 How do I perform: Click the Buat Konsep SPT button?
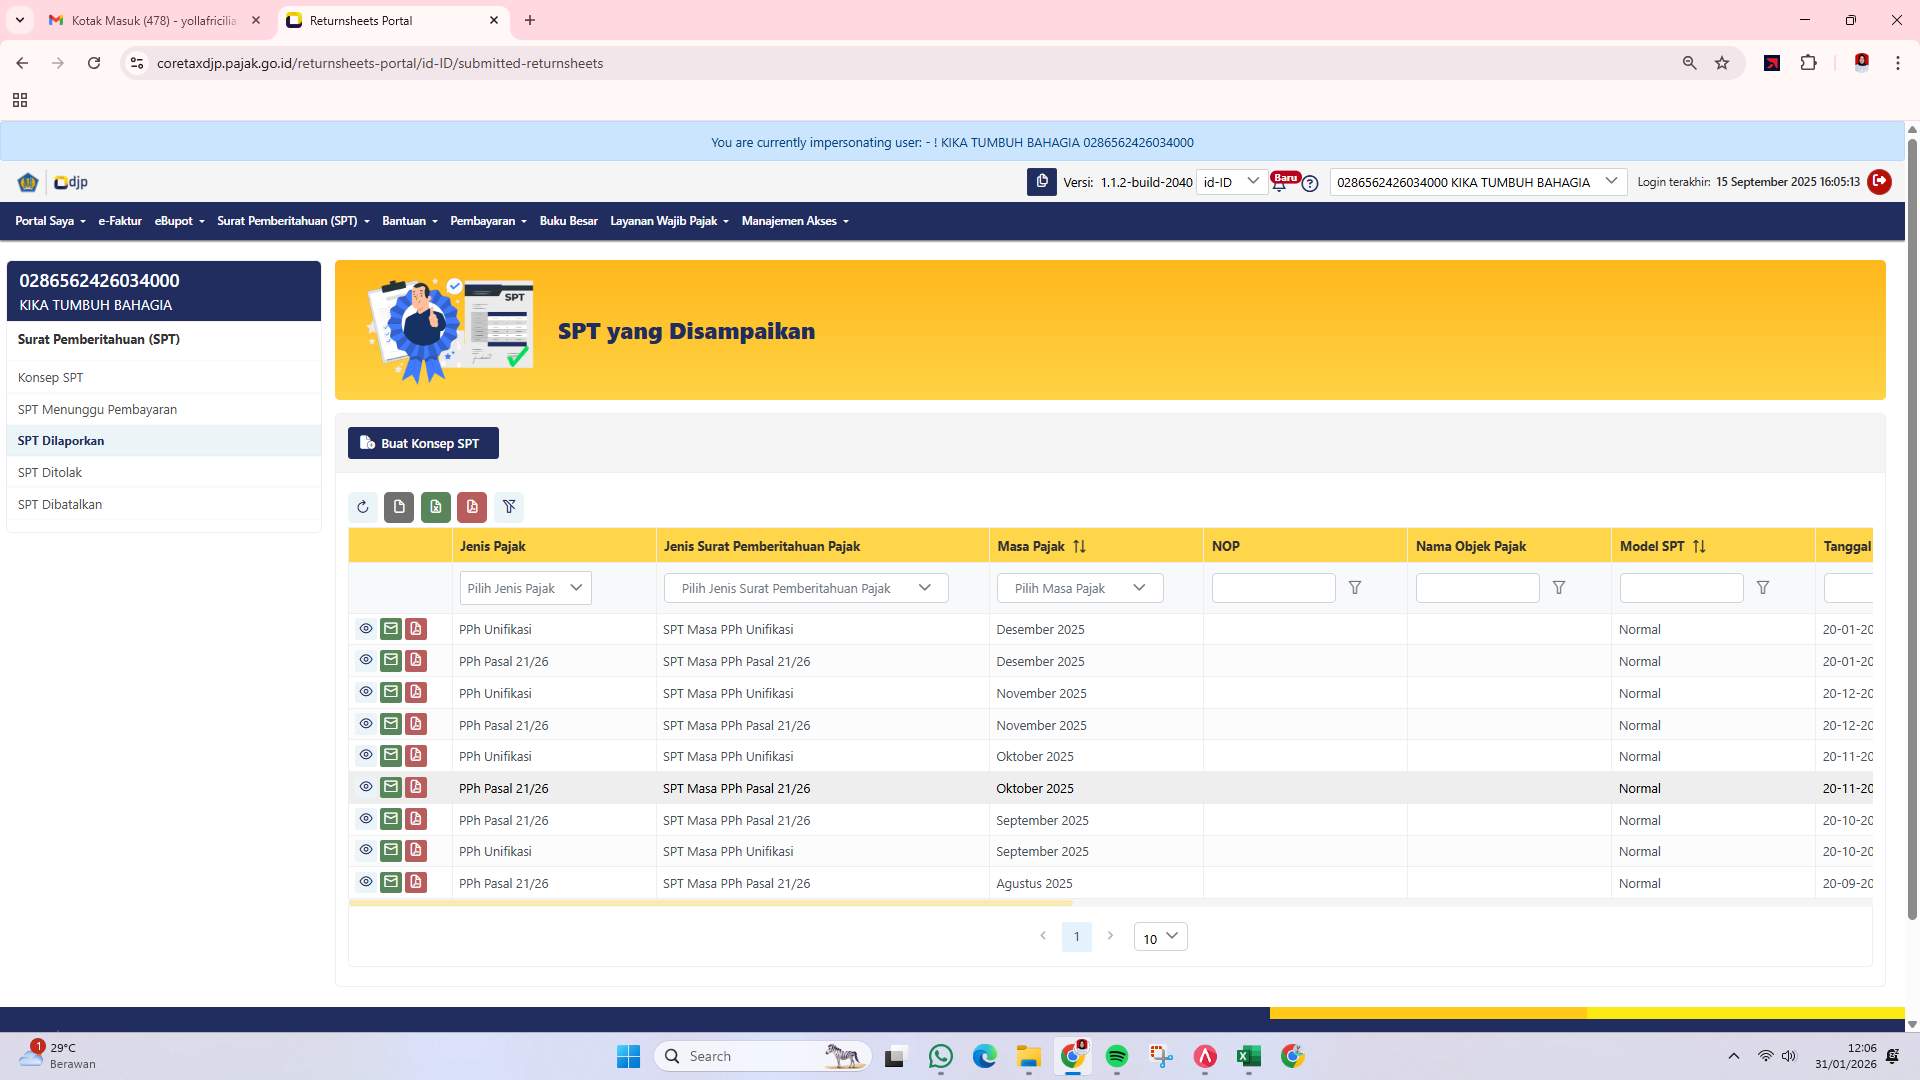[422, 443]
